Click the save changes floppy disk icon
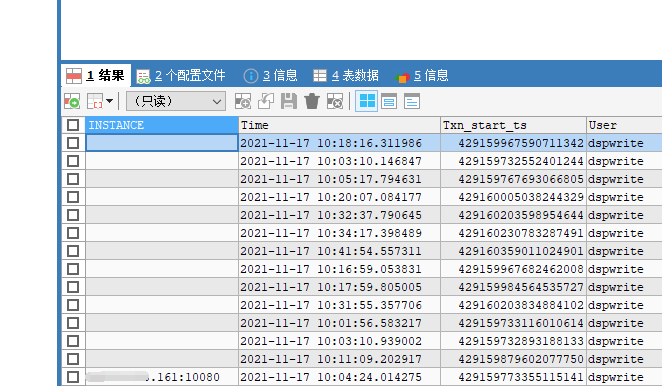Image resolution: width=662 pixels, height=386 pixels. [289, 101]
